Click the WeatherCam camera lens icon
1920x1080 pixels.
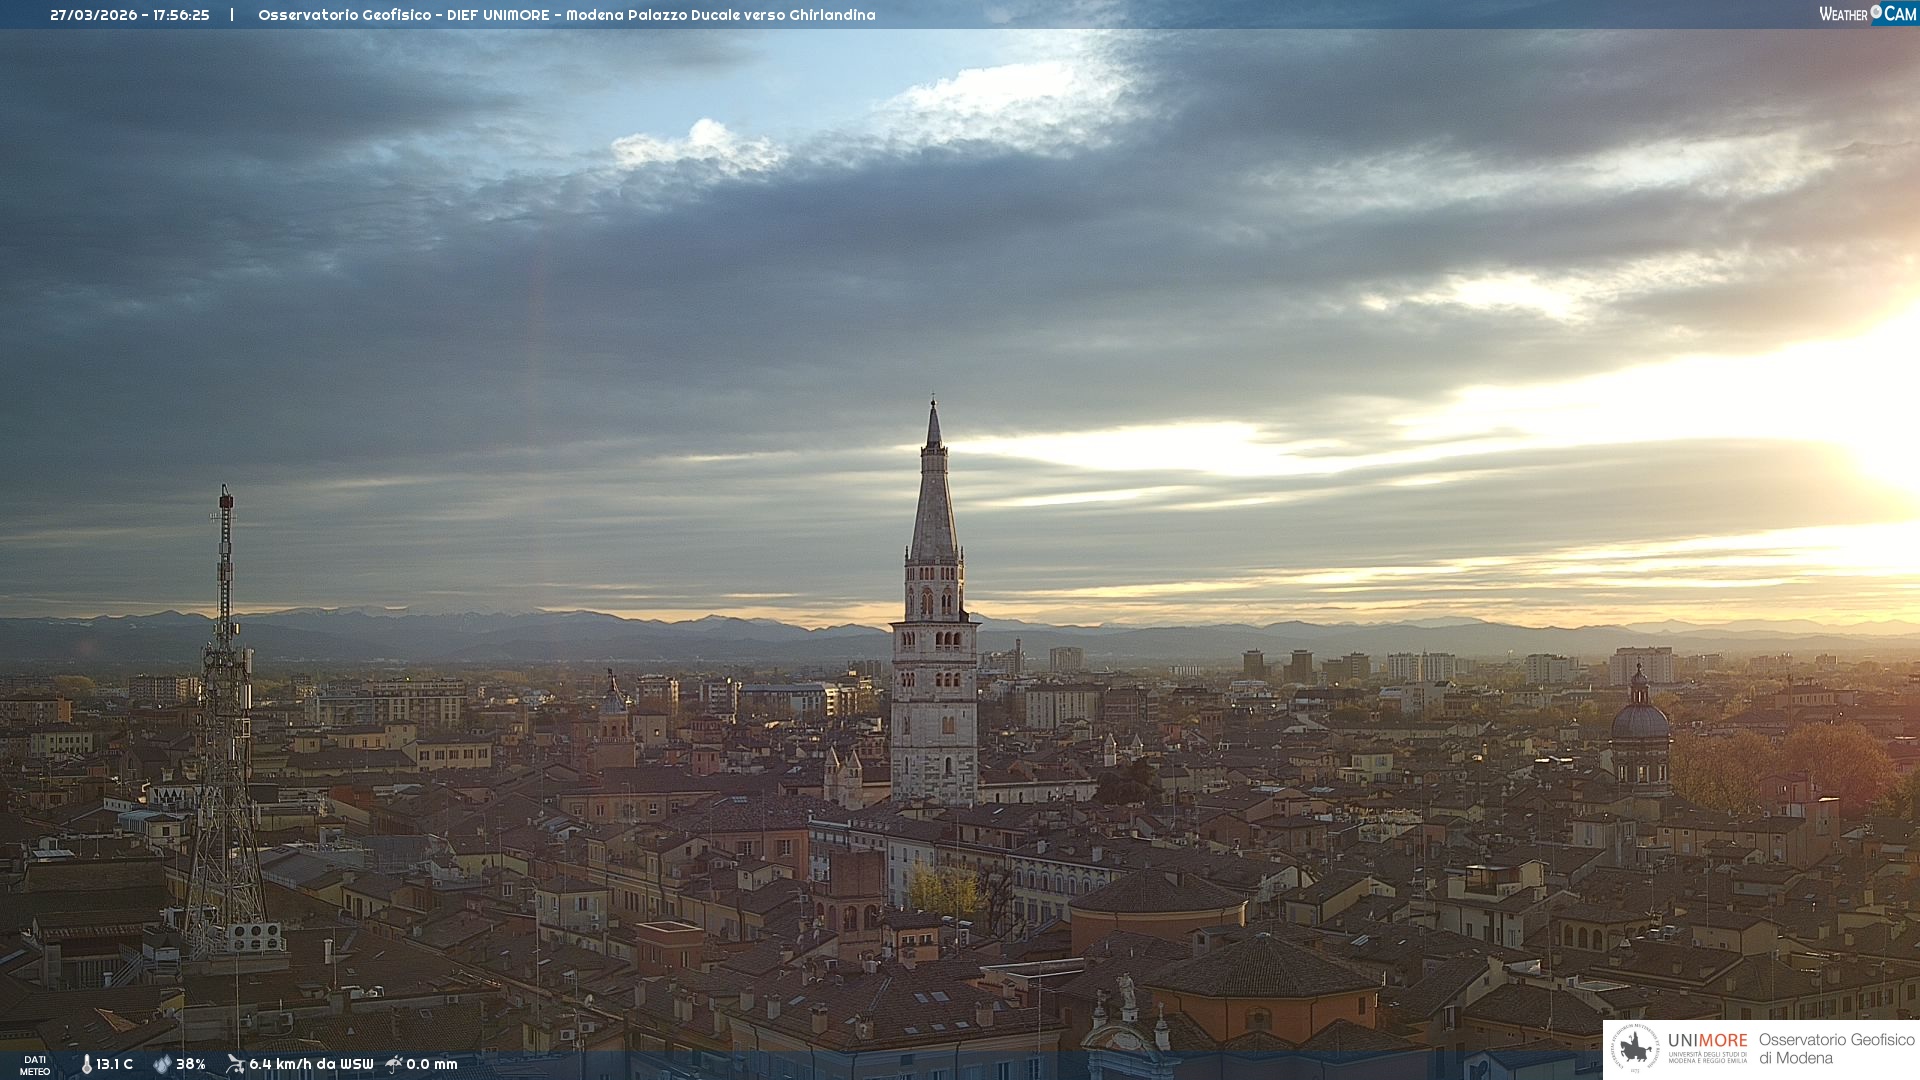(x=1876, y=12)
